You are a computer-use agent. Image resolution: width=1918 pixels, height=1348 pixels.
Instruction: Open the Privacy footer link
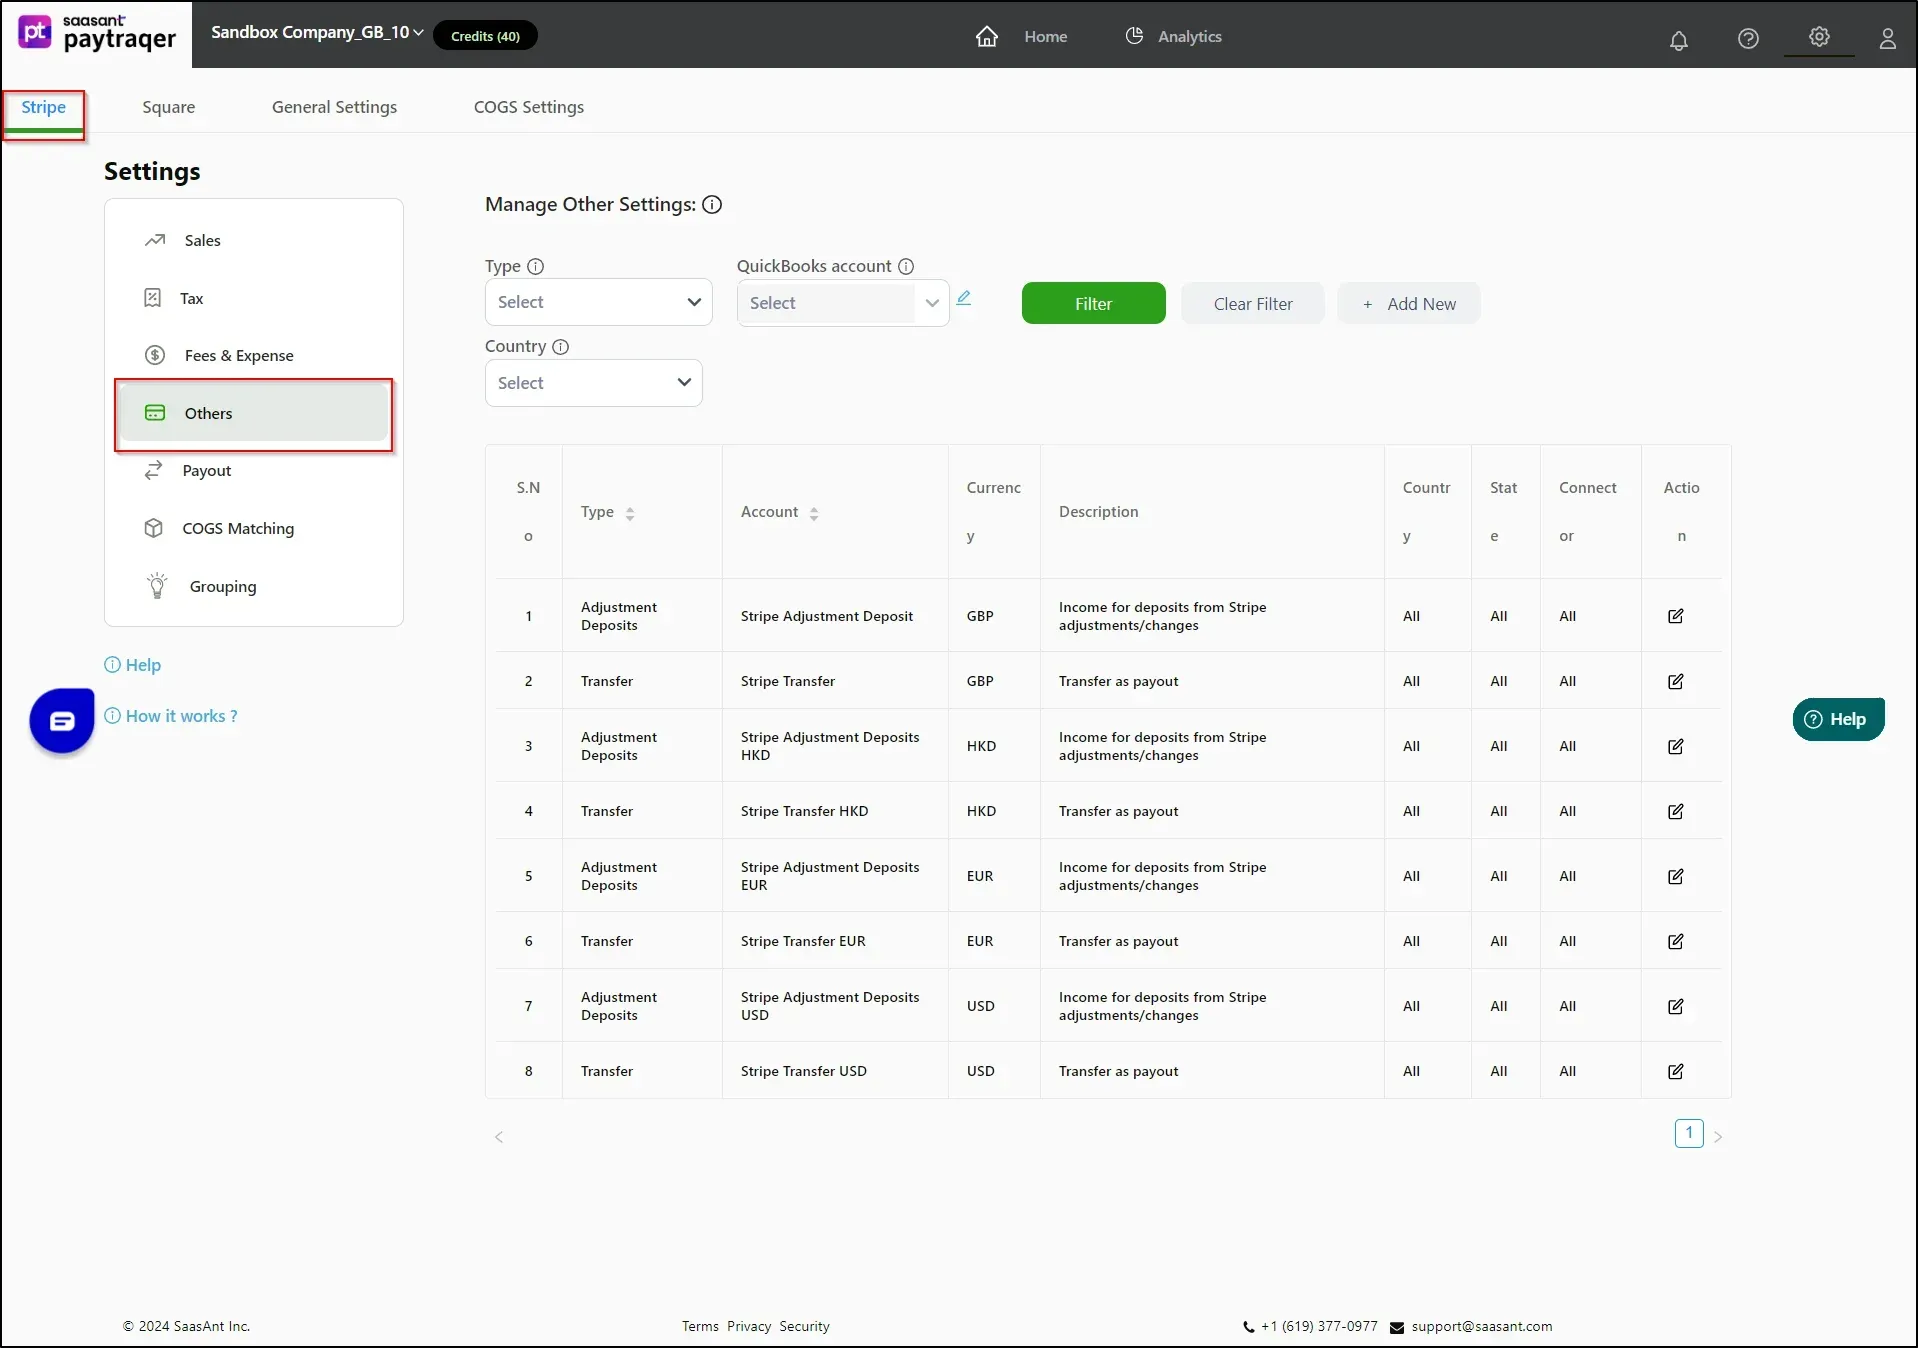click(749, 1326)
